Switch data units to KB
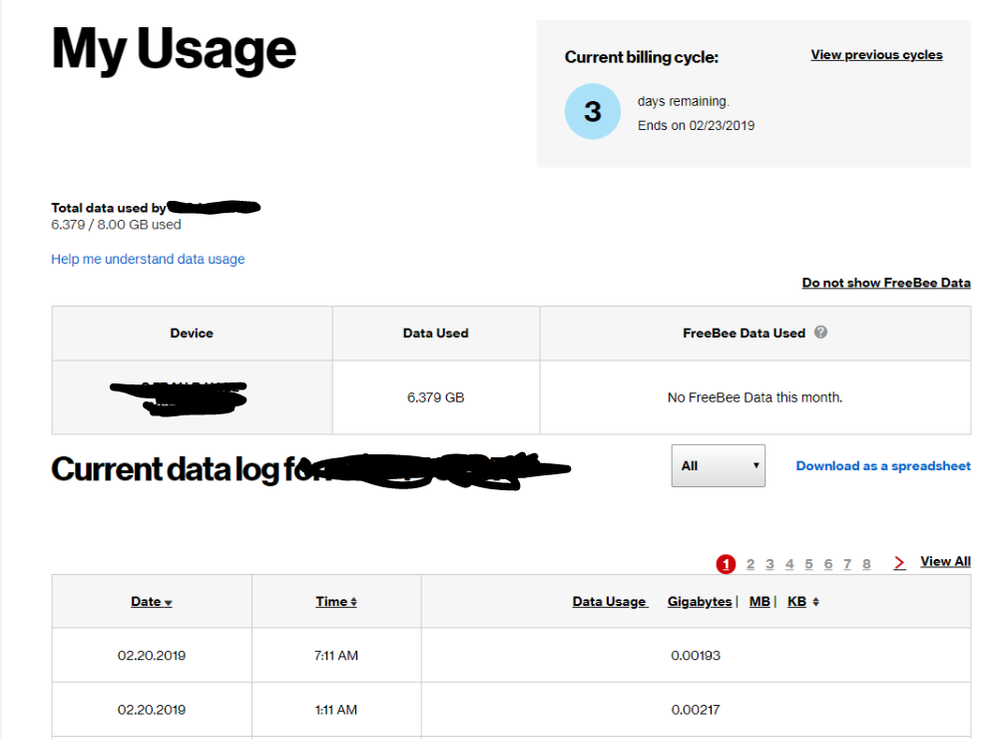The image size is (999, 739). [797, 601]
